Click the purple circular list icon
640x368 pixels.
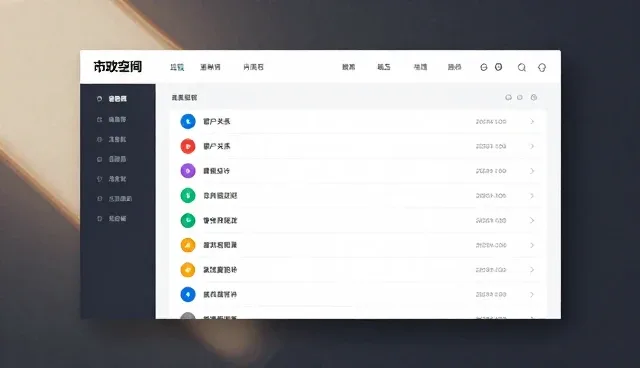188,171
